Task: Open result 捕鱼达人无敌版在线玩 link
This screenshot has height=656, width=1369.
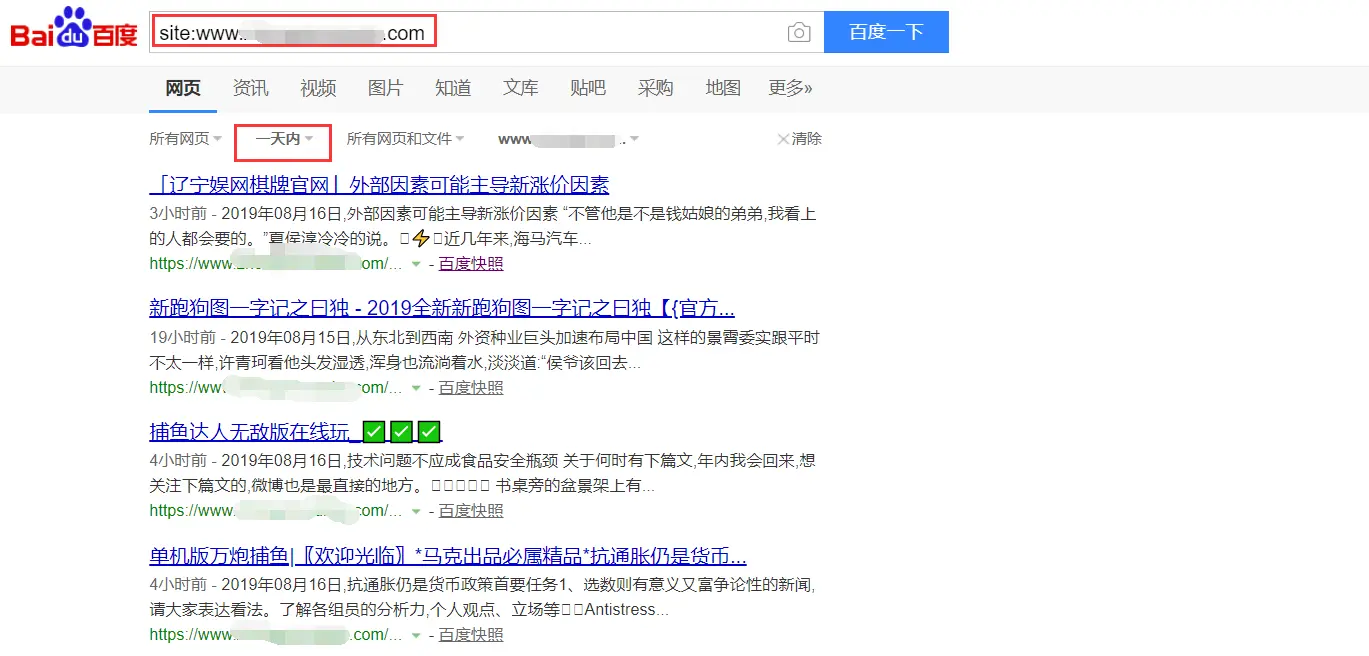Action: pyautogui.click(x=295, y=432)
